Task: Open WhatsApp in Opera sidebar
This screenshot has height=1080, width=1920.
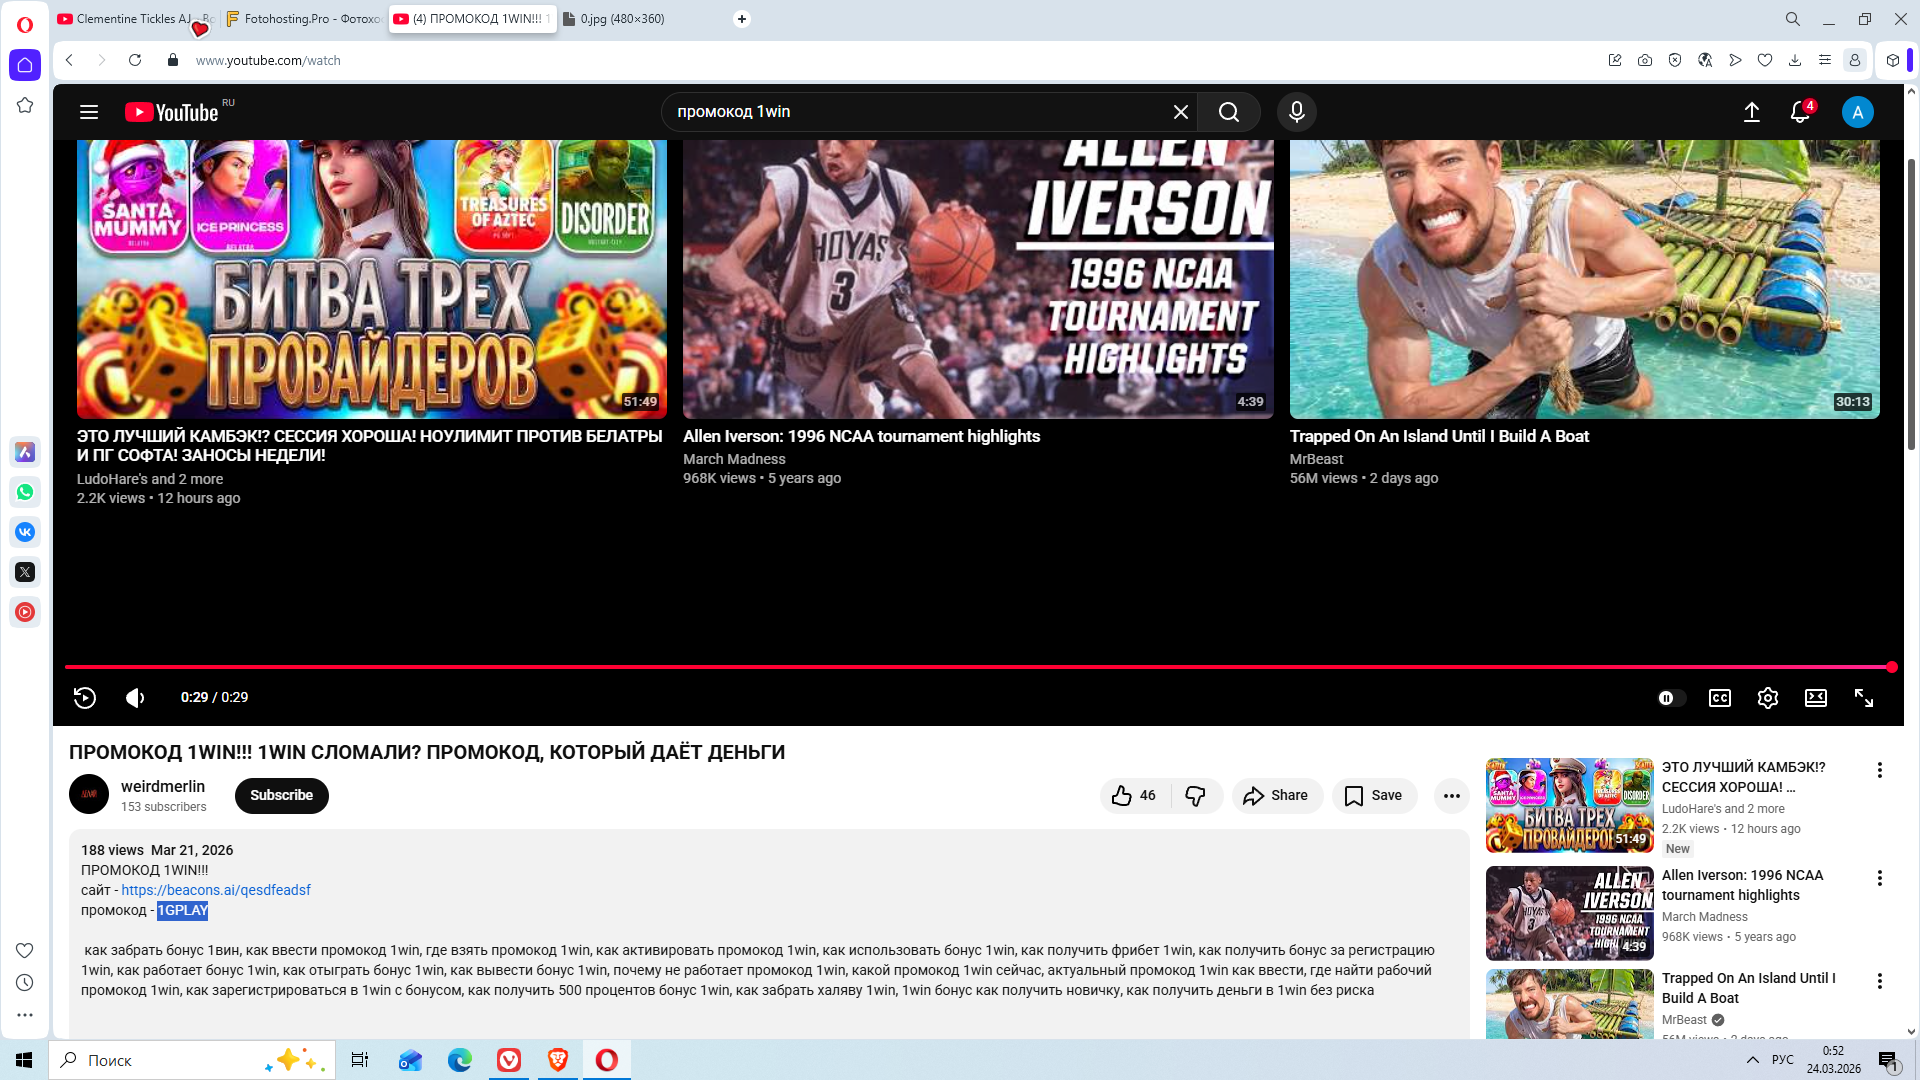Action: click(25, 492)
